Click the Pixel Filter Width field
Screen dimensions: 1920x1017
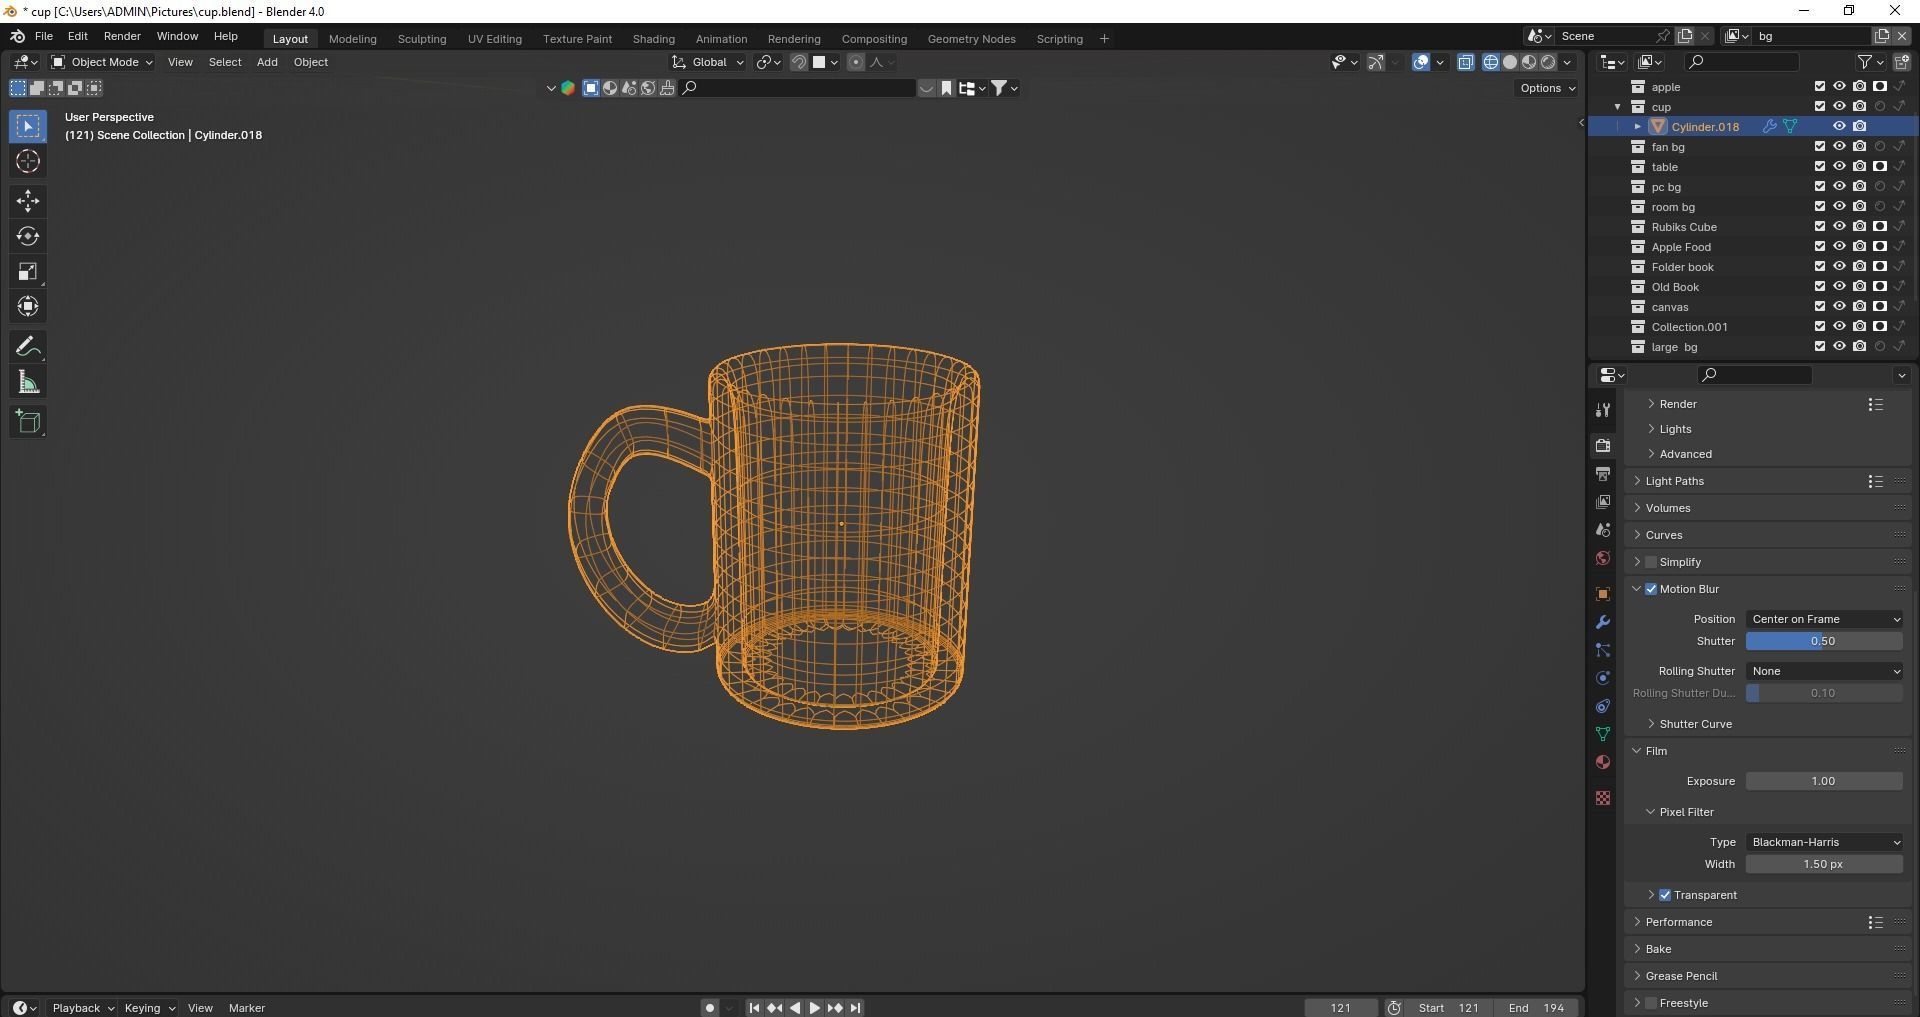tap(1824, 864)
